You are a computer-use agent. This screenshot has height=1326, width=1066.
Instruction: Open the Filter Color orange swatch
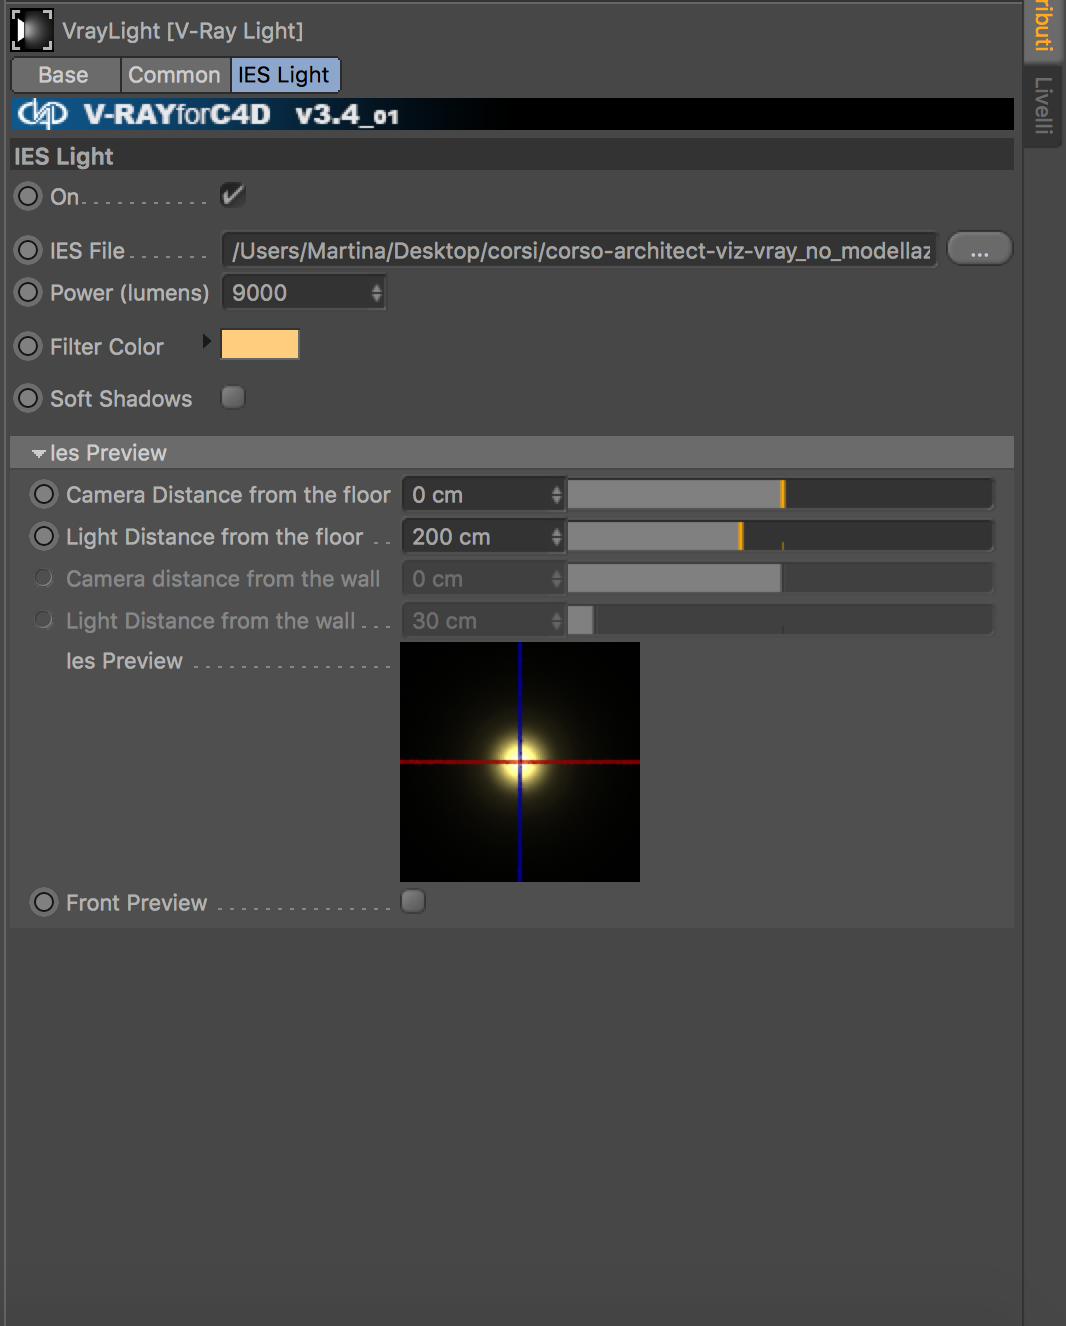coord(260,344)
